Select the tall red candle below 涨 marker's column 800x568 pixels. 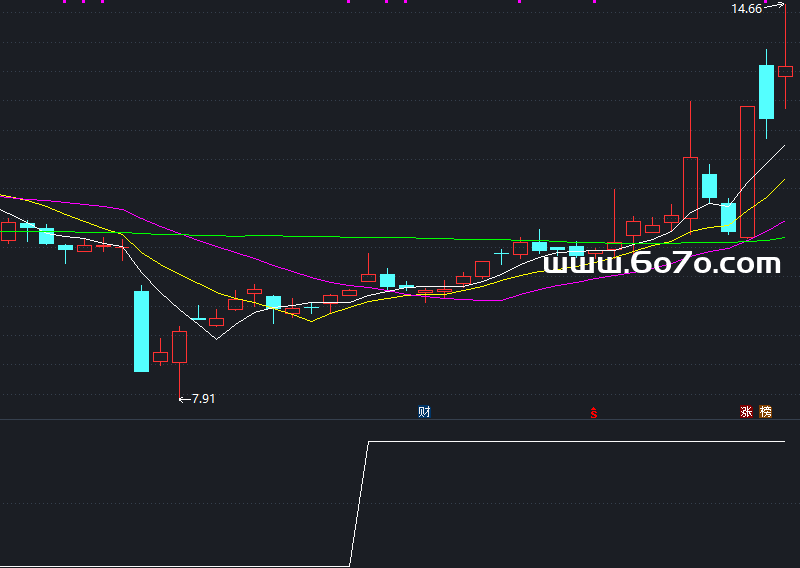click(x=746, y=170)
